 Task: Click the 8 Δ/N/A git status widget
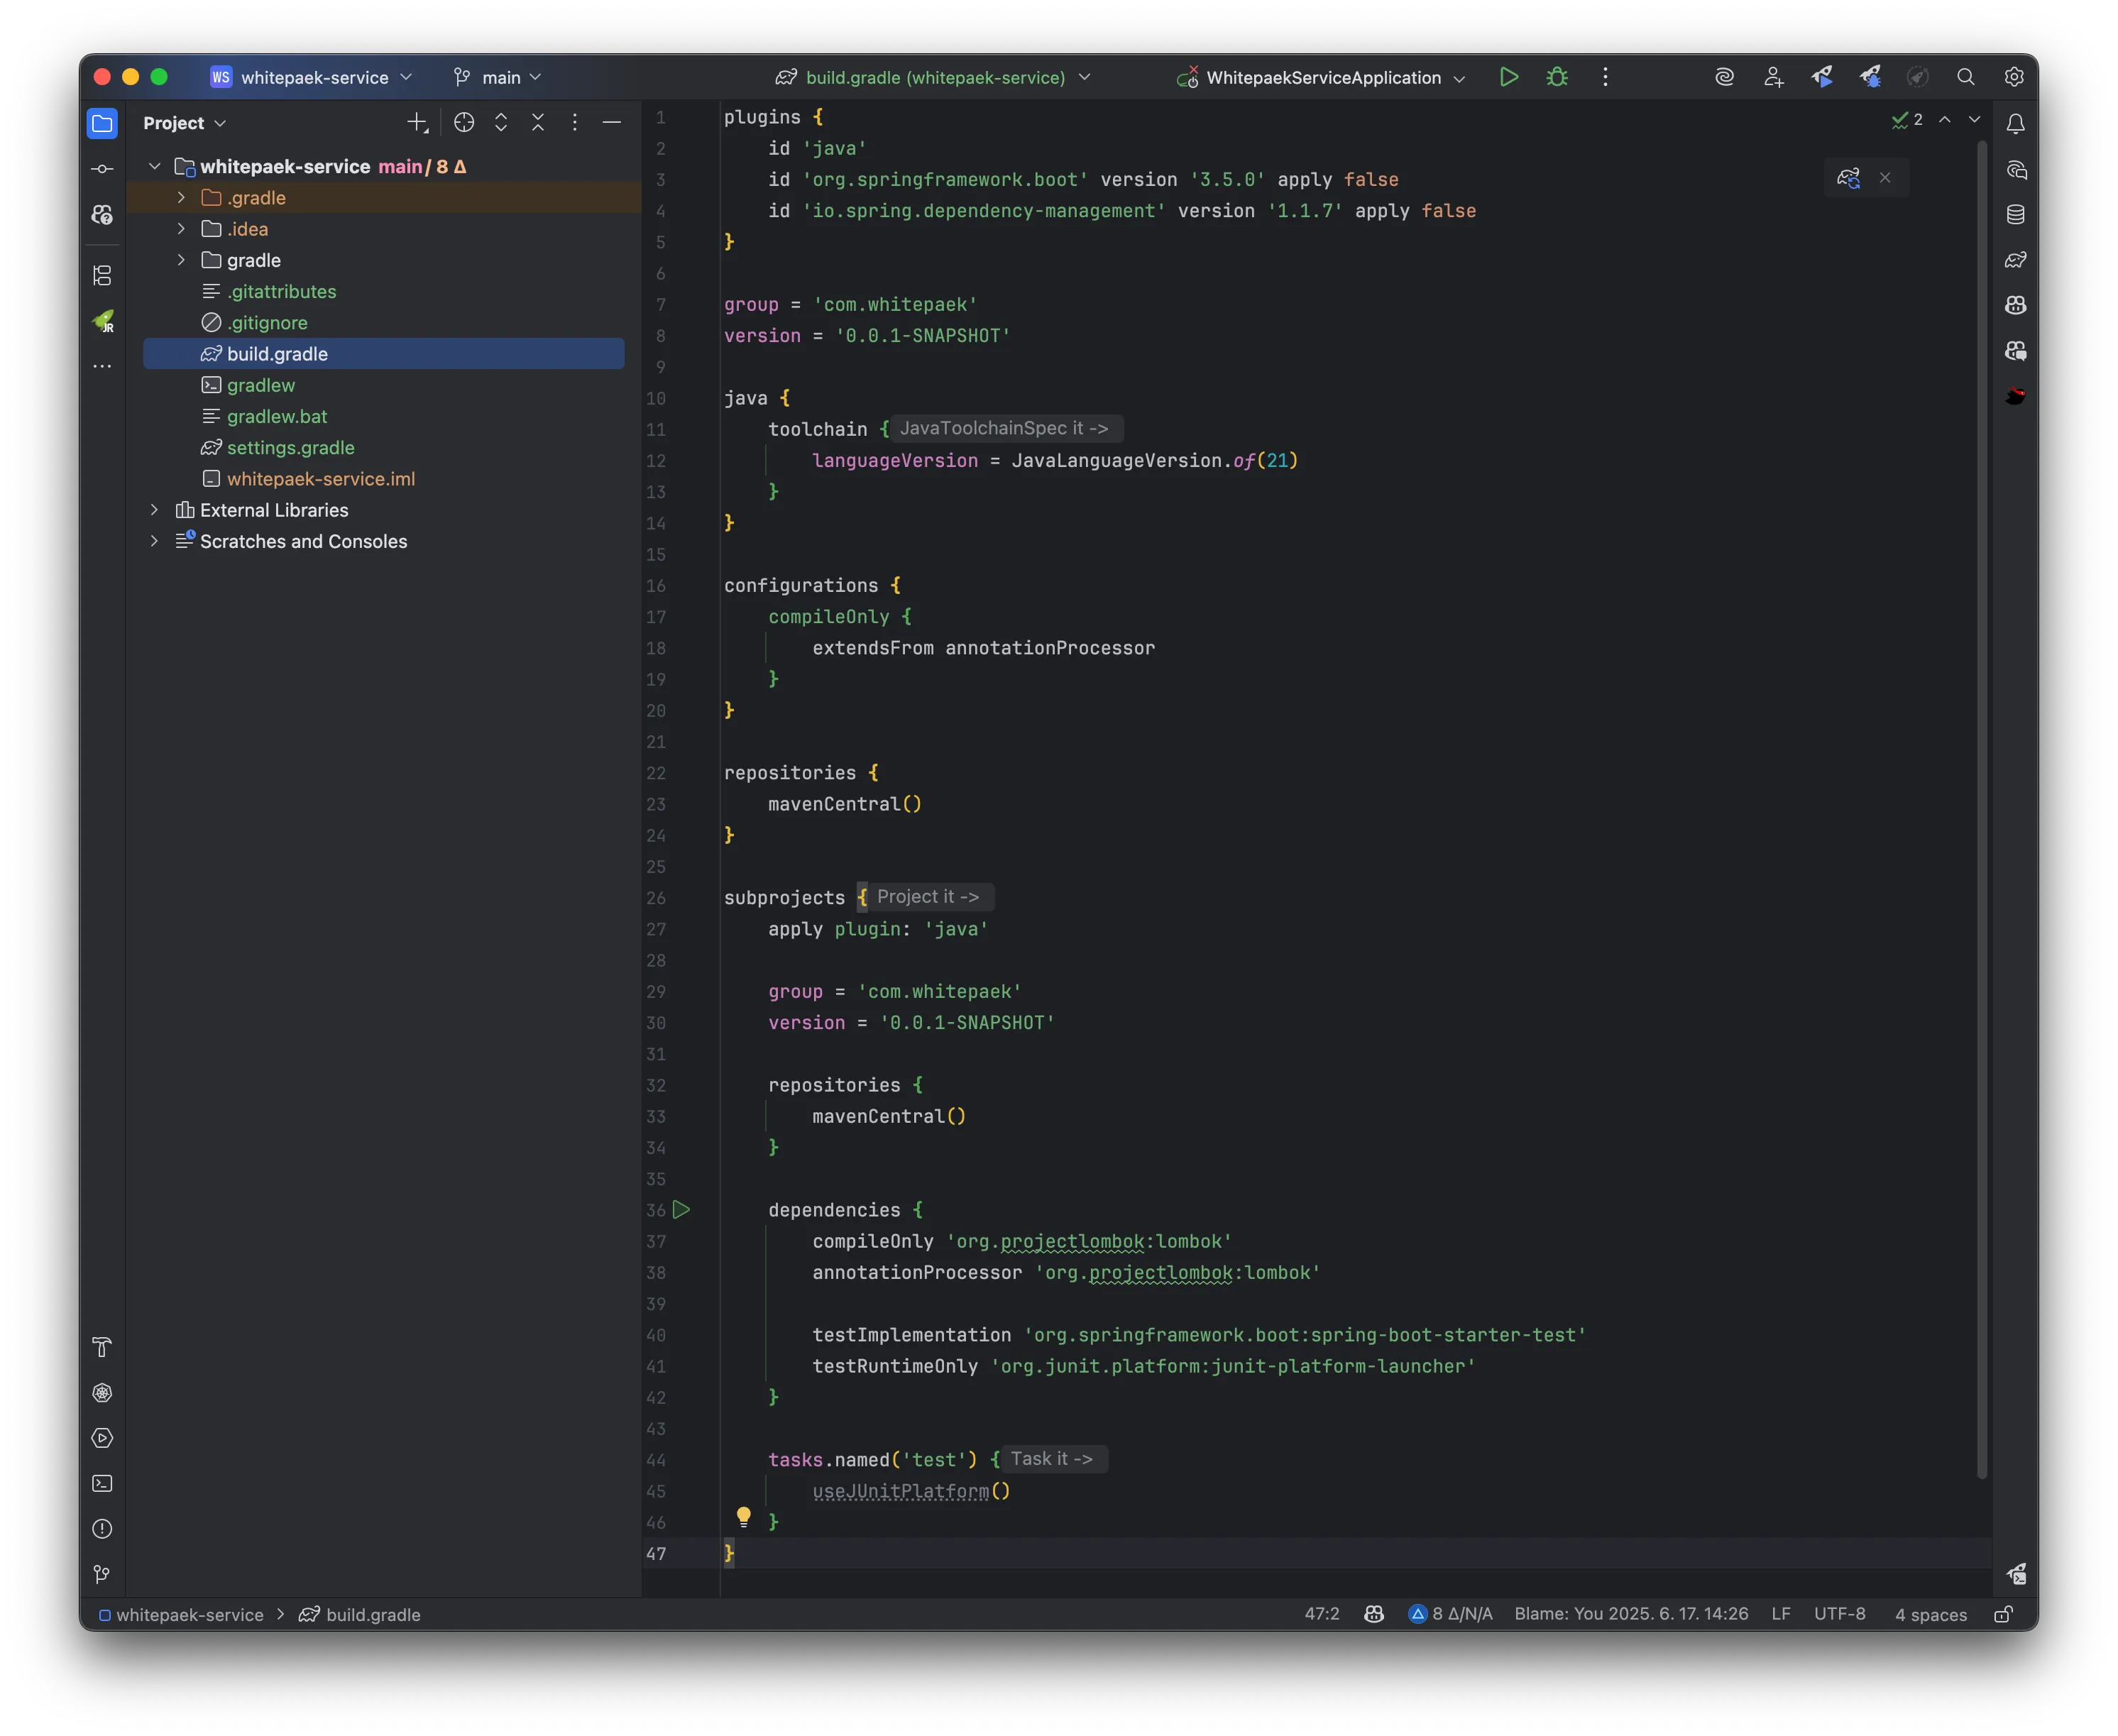coord(1450,1614)
